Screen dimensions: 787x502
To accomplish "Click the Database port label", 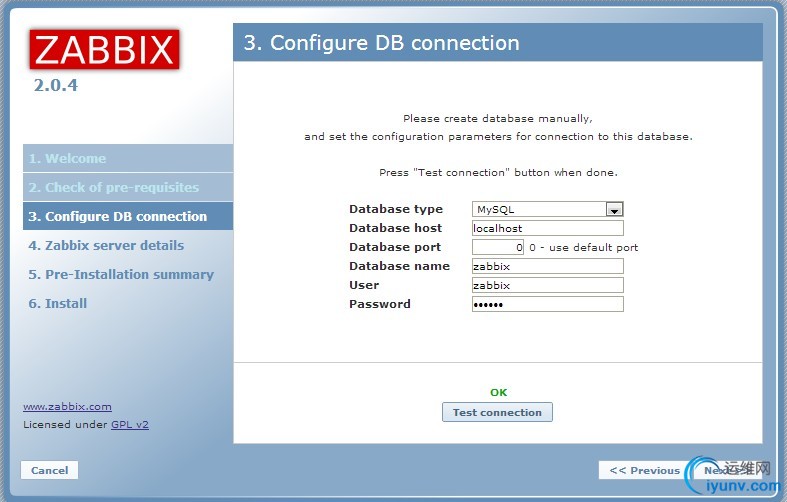I will 395,247.
